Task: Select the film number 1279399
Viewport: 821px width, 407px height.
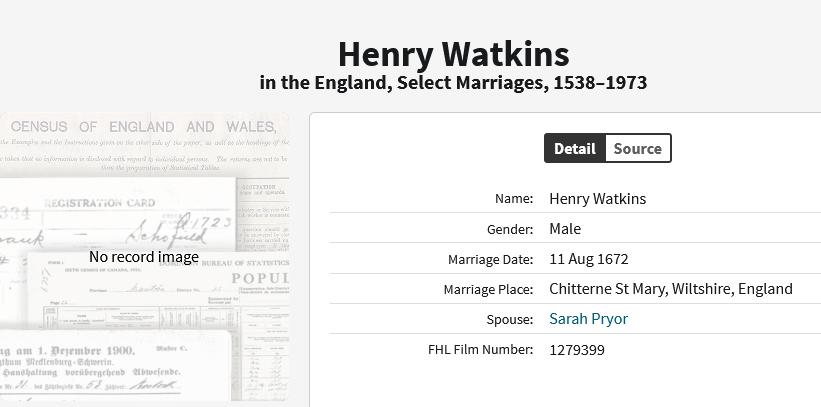Action: (577, 350)
